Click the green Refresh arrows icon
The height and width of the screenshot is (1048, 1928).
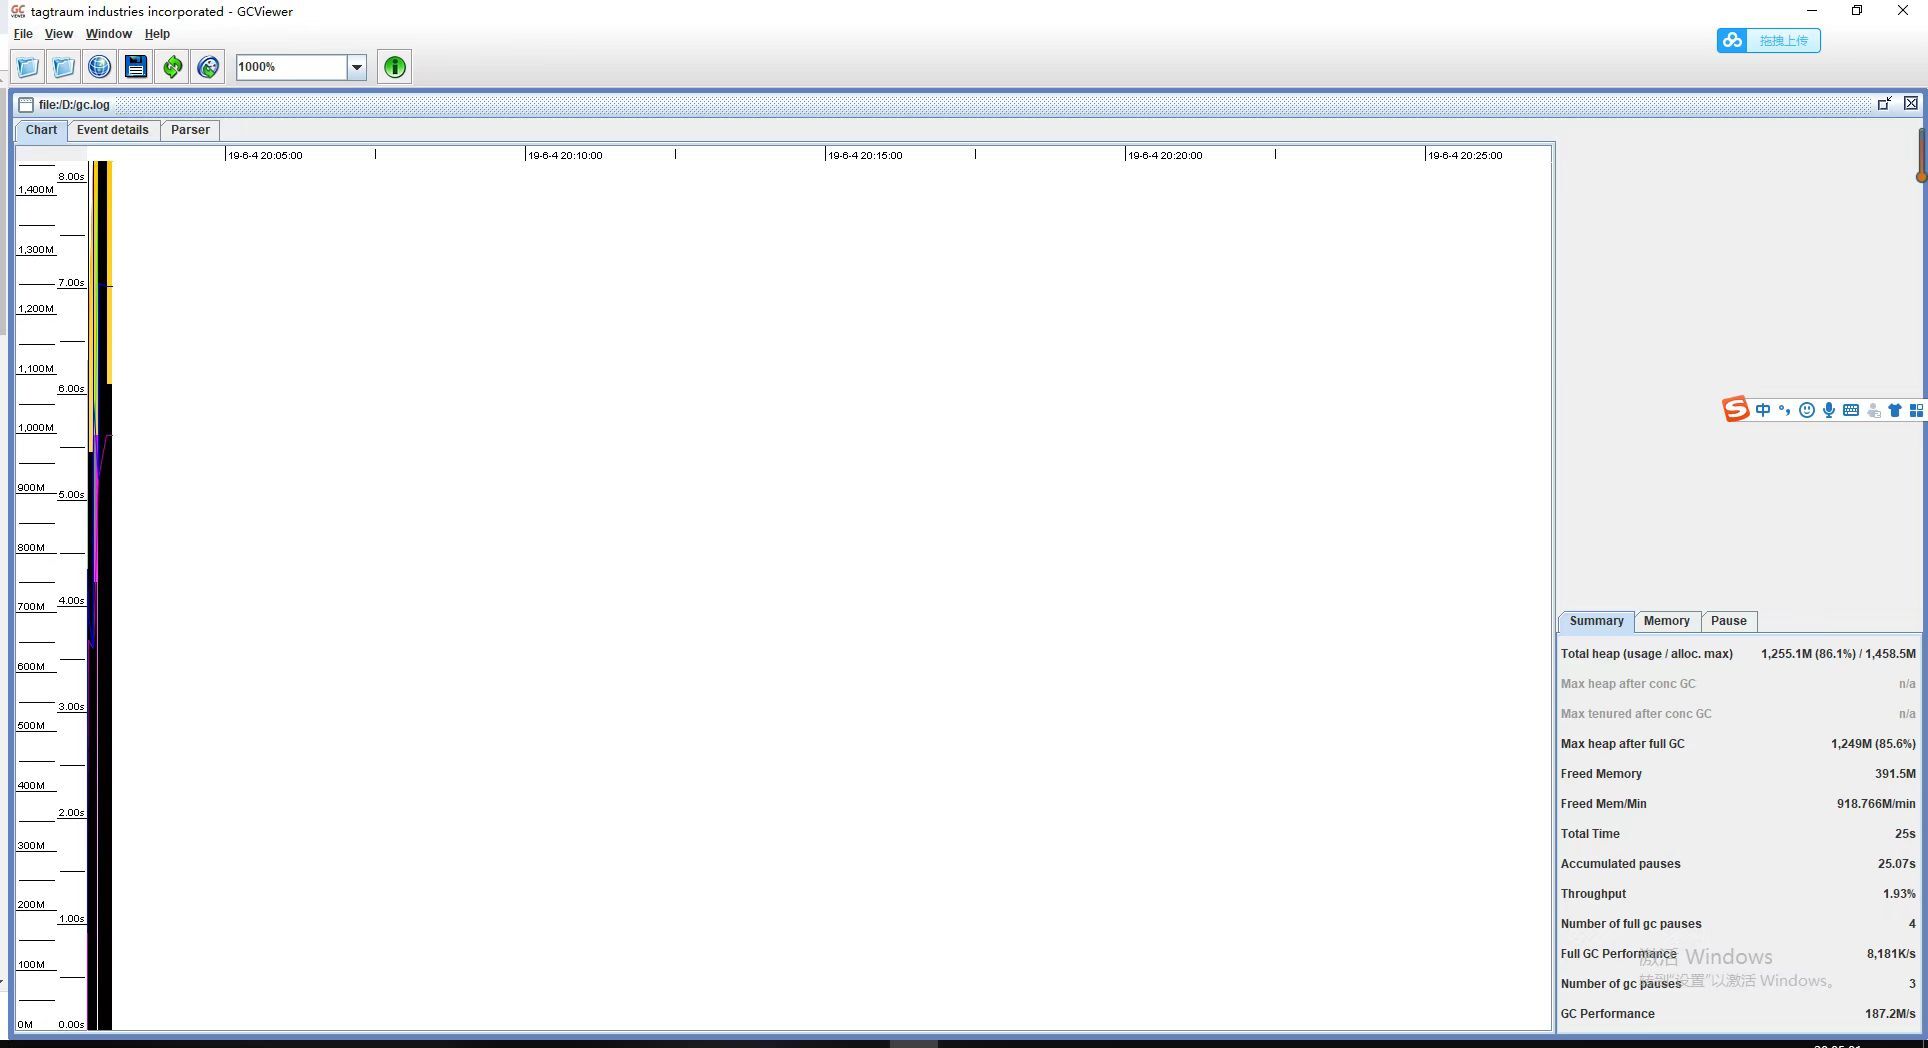(172, 67)
